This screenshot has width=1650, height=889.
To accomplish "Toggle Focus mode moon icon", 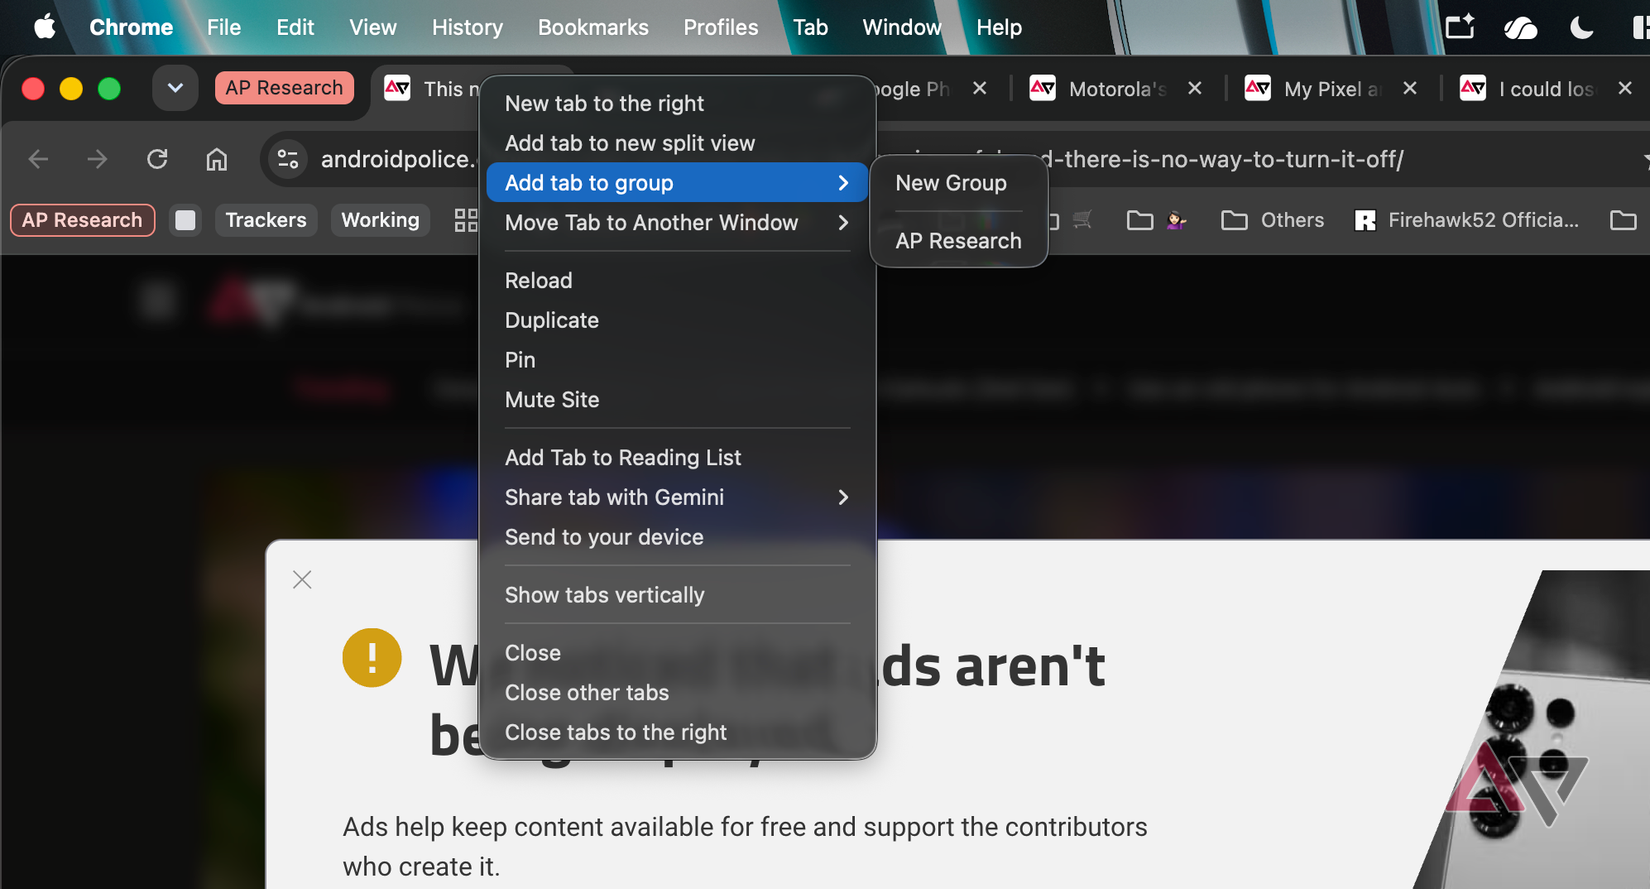I will coord(1582,27).
